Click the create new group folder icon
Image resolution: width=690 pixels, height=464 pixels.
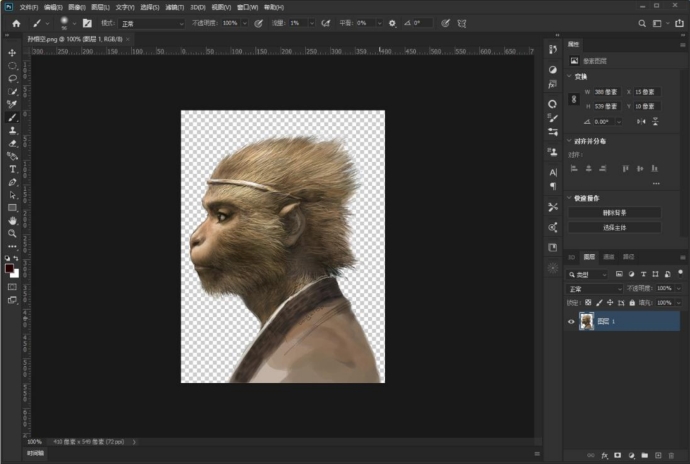click(x=645, y=456)
